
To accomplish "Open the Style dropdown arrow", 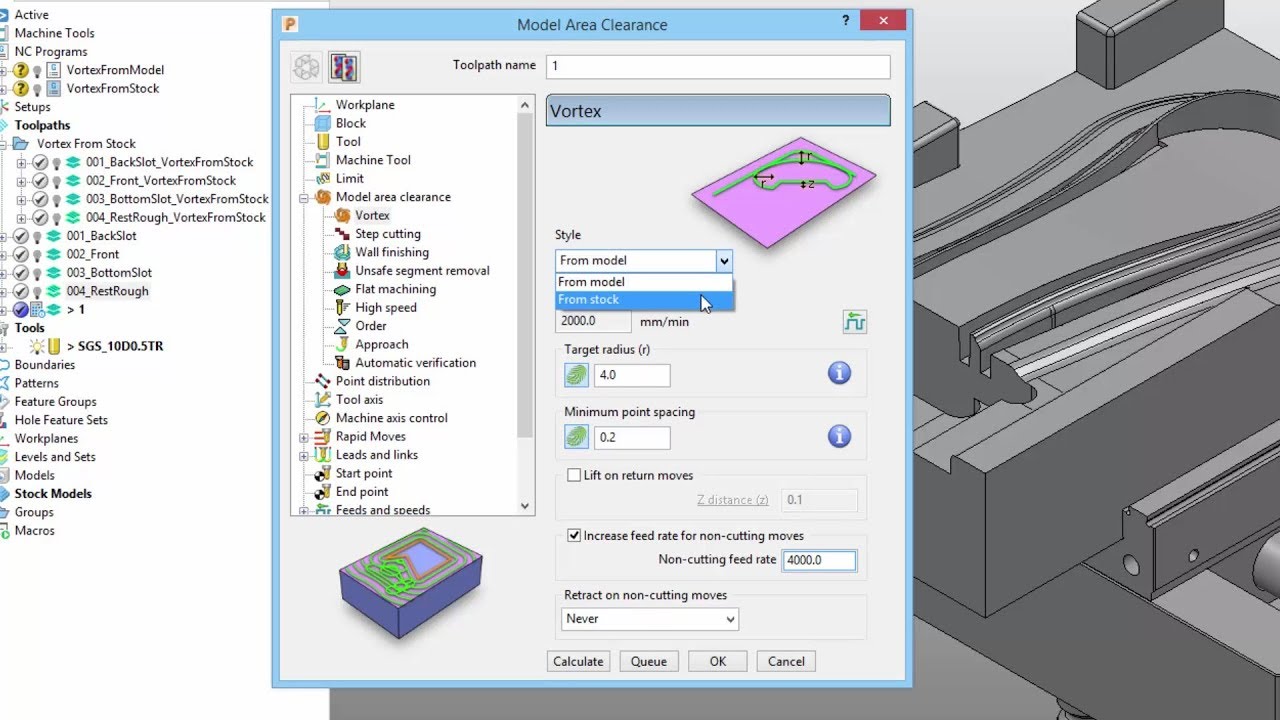I will pyautogui.click(x=724, y=261).
